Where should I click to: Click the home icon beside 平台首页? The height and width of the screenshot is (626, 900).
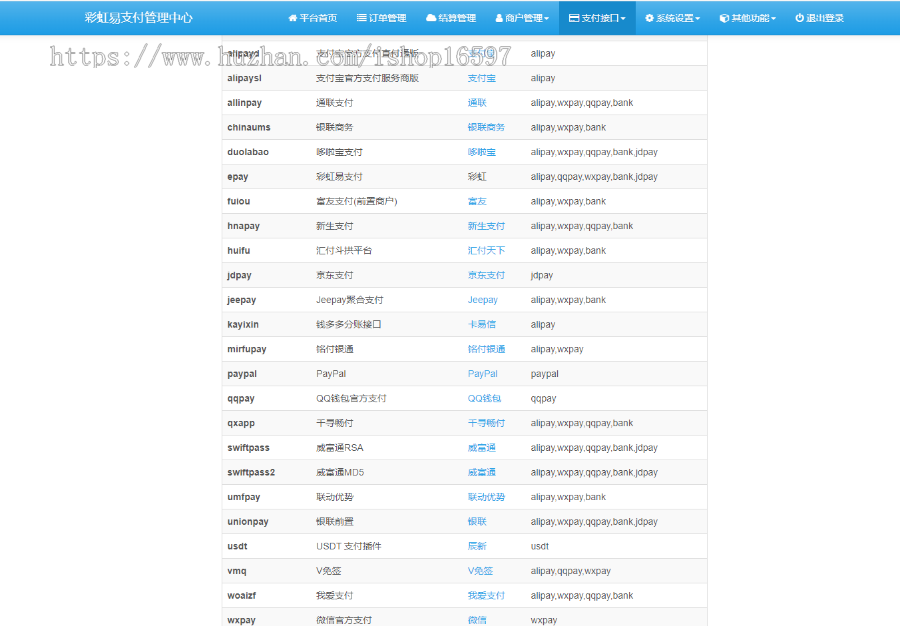tap(293, 18)
